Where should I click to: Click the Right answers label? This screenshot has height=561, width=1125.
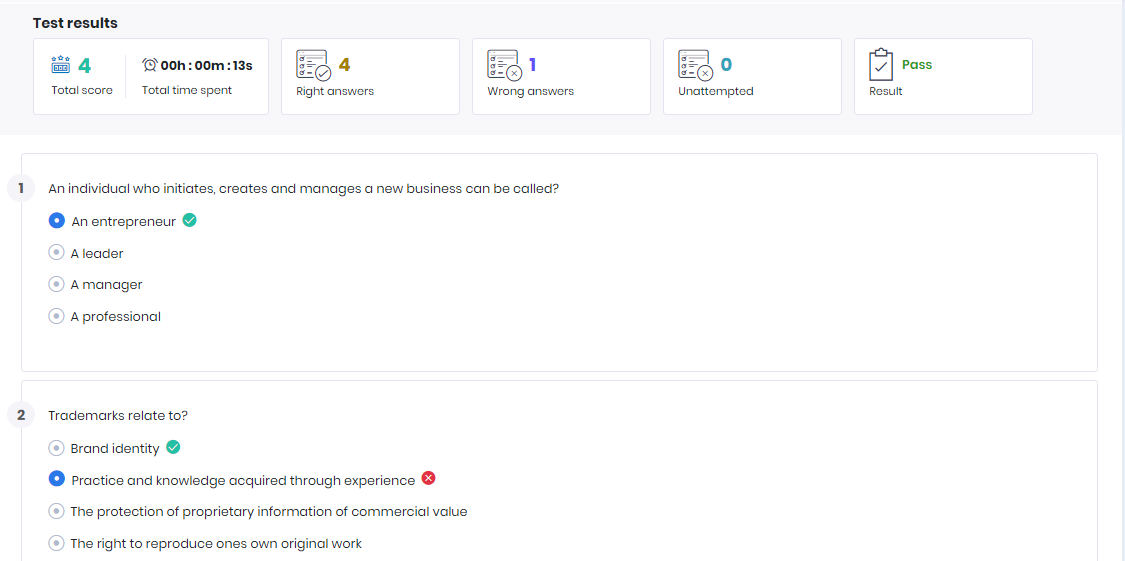[x=335, y=91]
